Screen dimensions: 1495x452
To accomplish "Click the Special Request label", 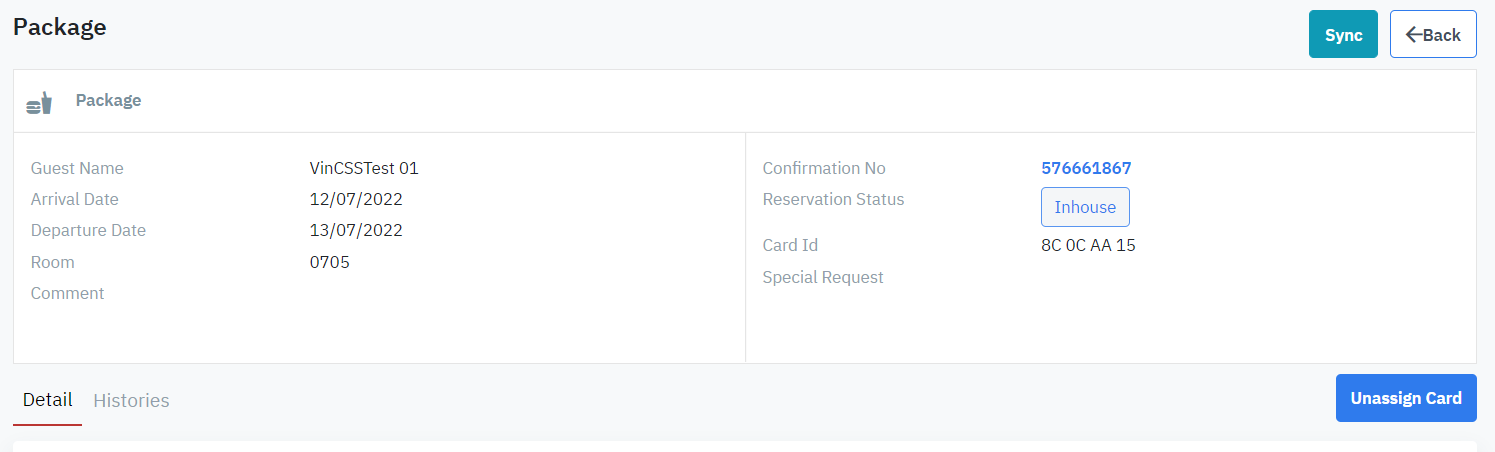I will (x=823, y=277).
